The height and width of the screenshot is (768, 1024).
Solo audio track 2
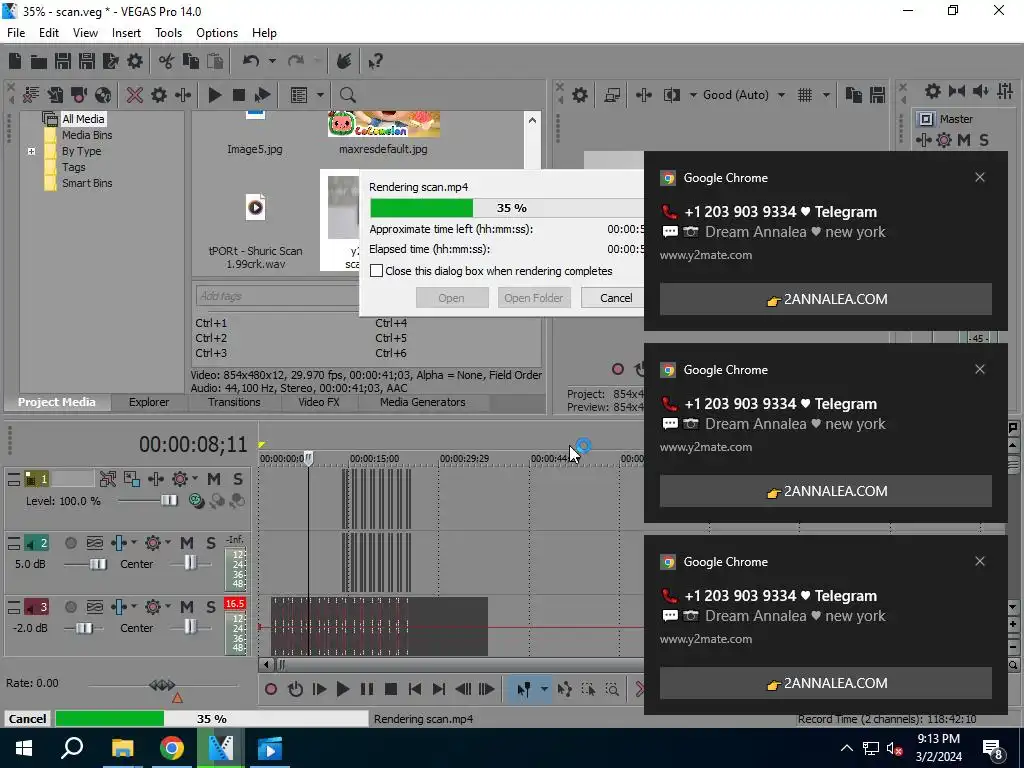pyautogui.click(x=210, y=543)
